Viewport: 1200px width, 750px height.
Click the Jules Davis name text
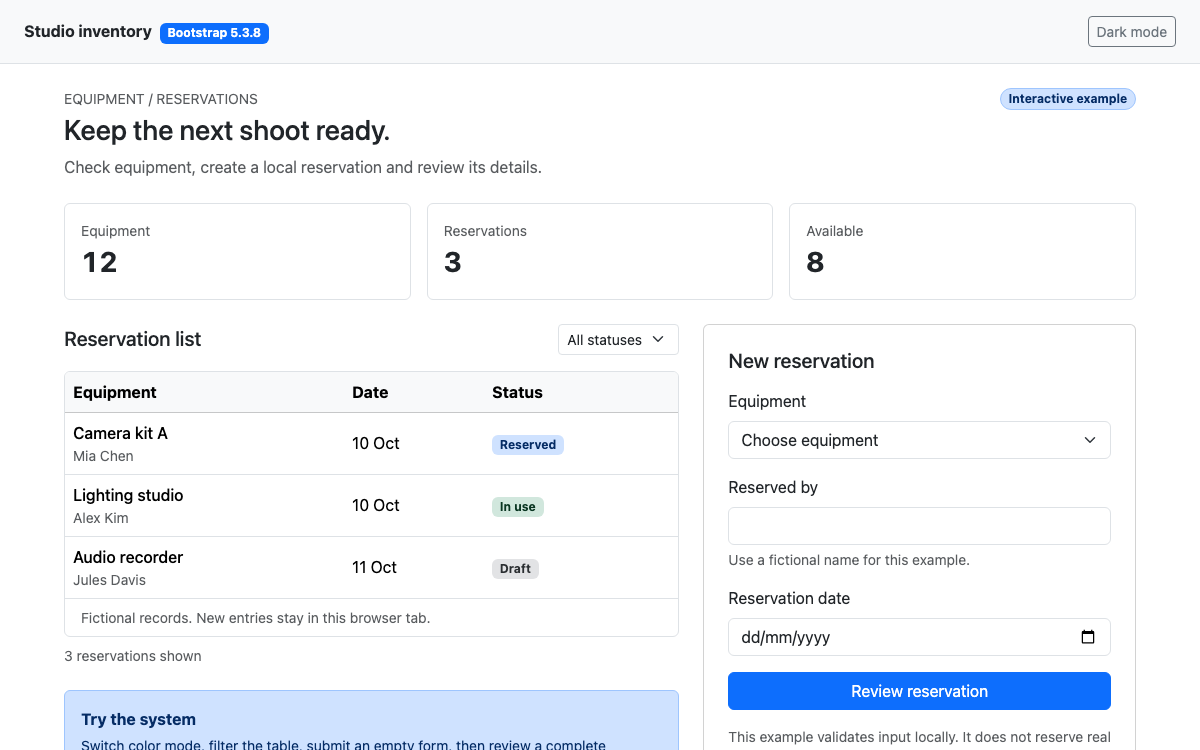click(109, 580)
